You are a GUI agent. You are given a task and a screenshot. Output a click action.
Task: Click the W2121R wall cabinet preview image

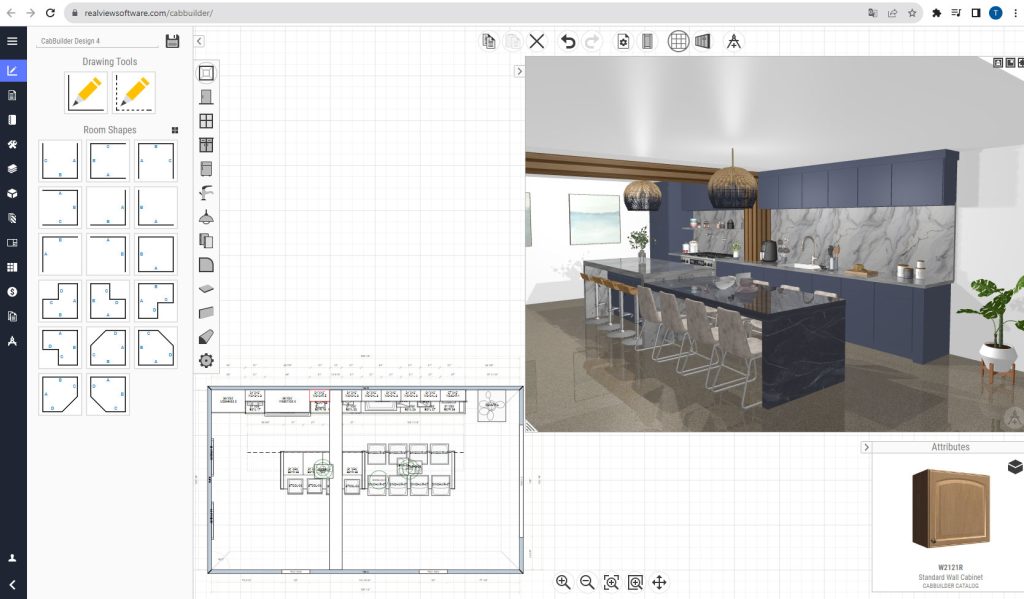951,508
